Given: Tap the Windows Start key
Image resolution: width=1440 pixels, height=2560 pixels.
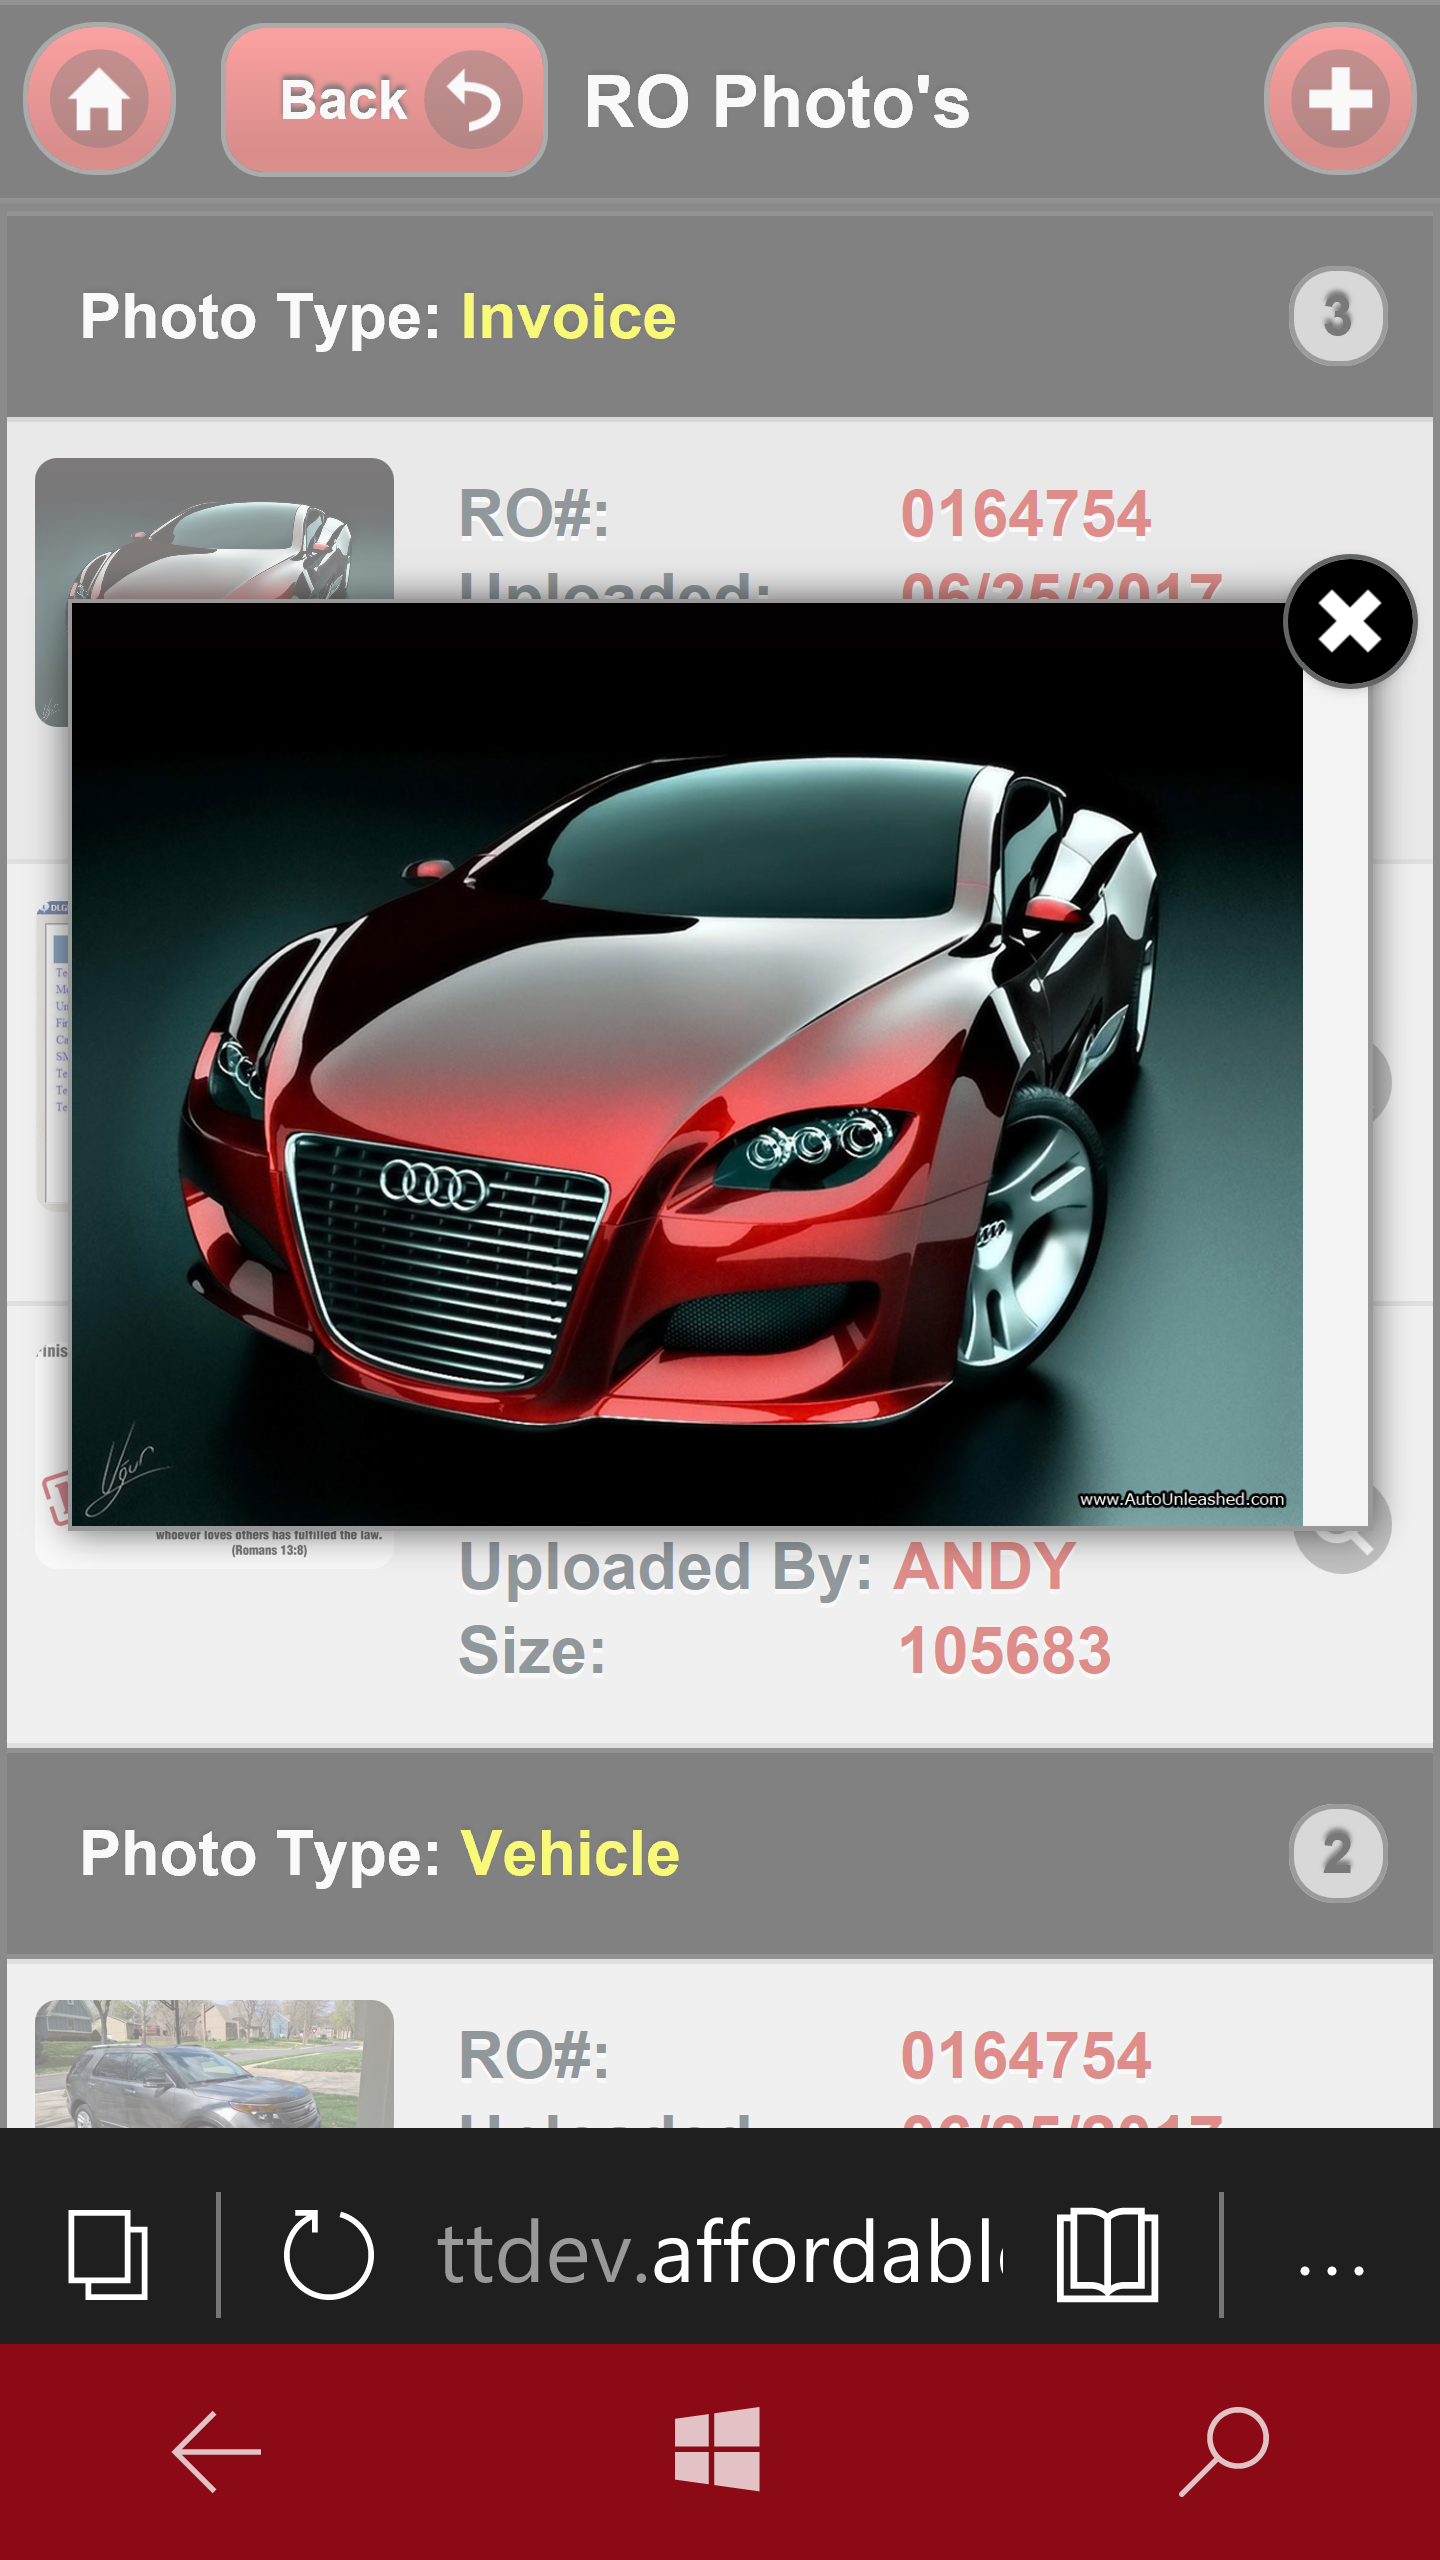Looking at the screenshot, I should pyautogui.click(x=718, y=2449).
